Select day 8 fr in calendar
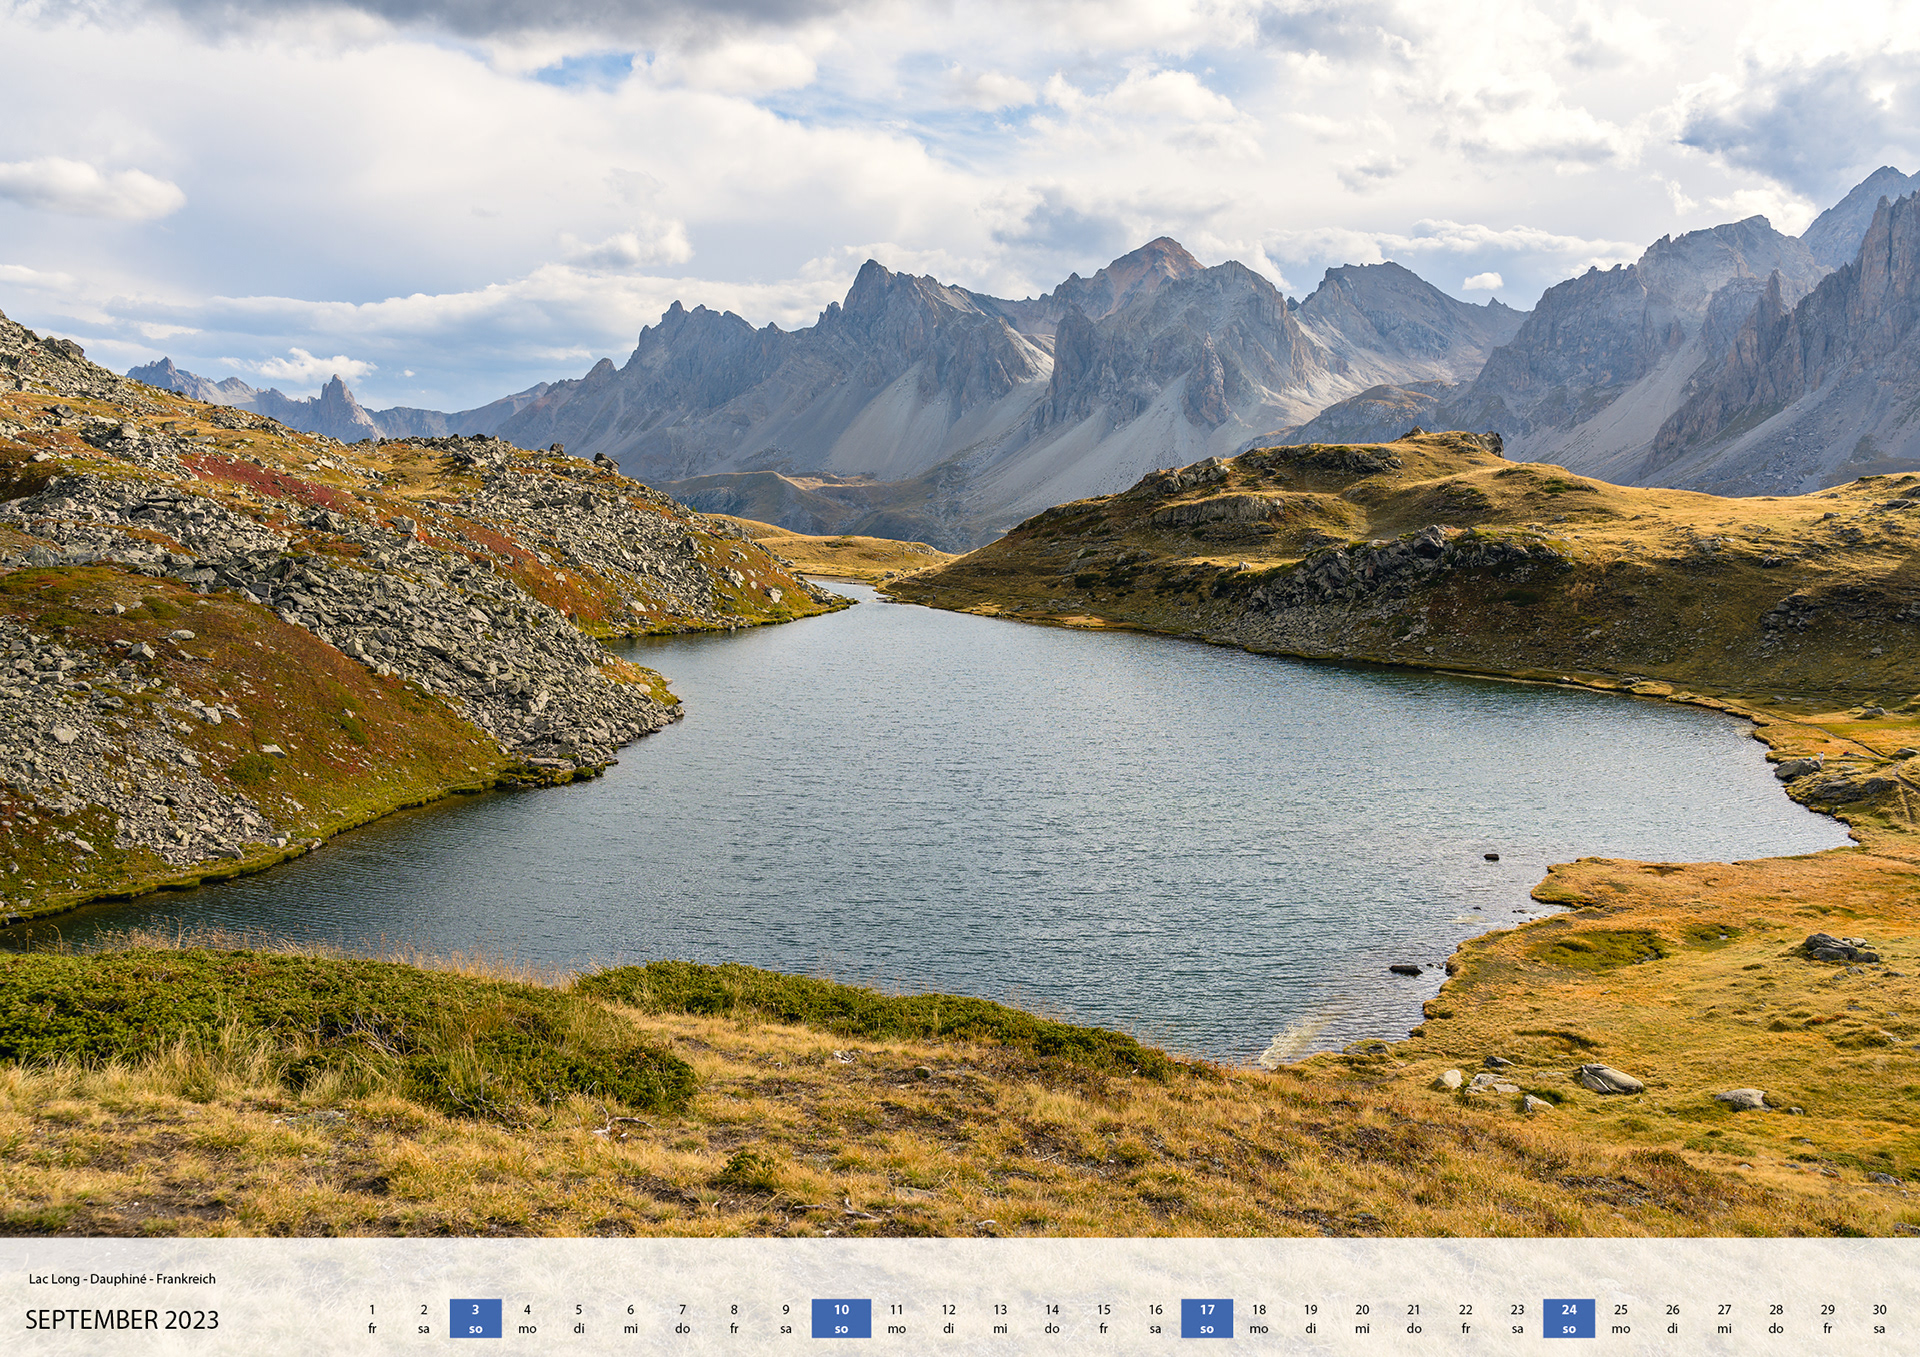The image size is (1920, 1357). [734, 1318]
